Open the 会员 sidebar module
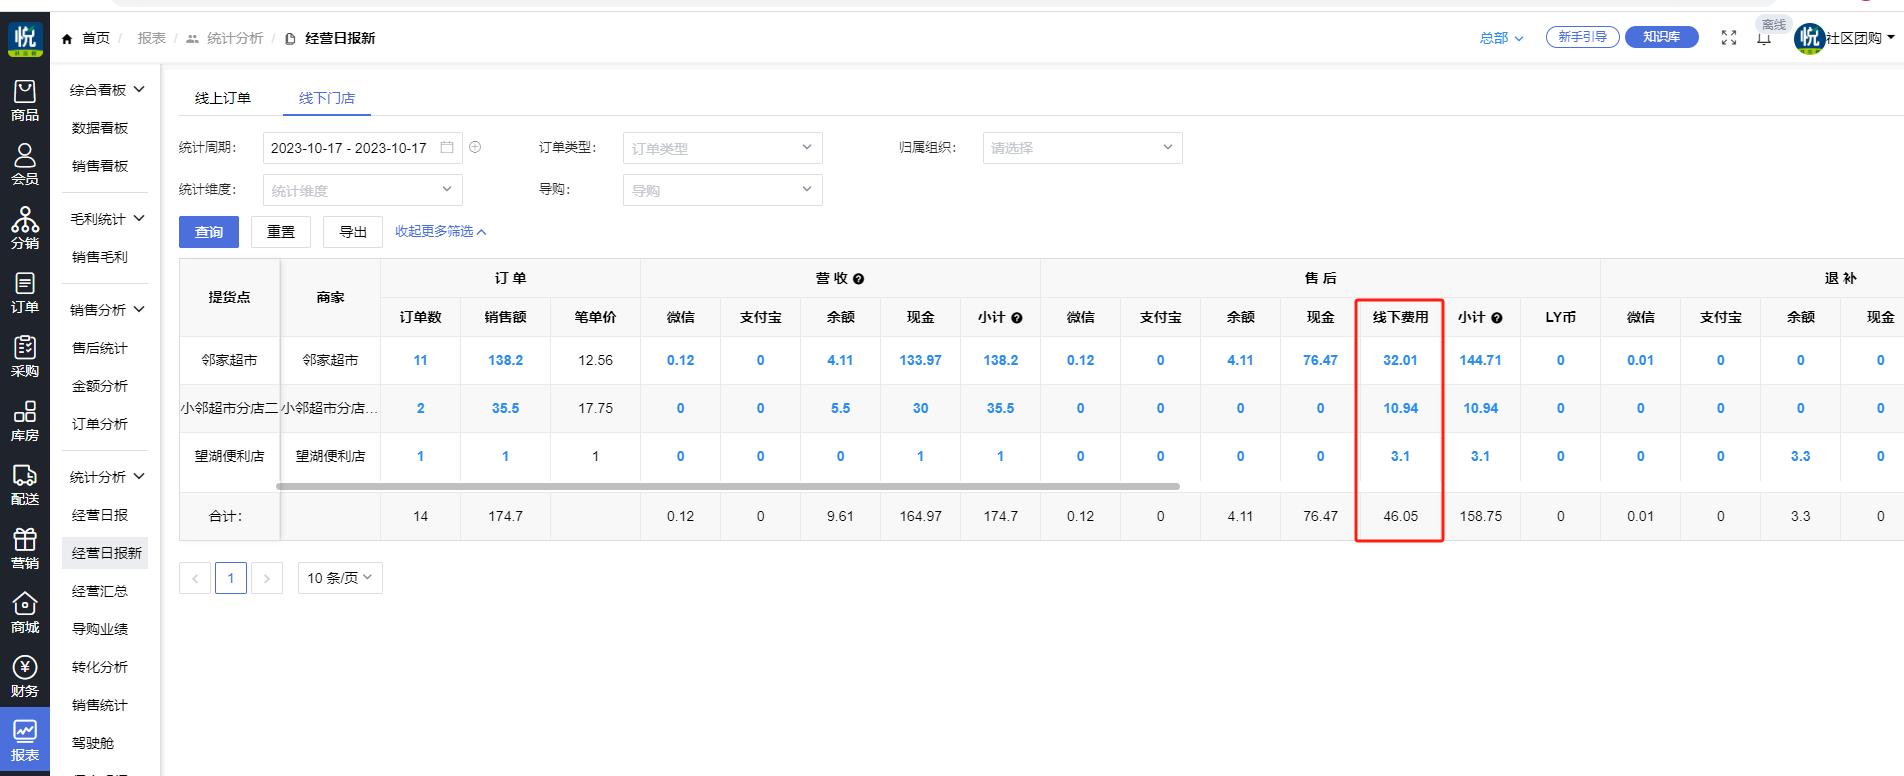Image resolution: width=1904 pixels, height=776 pixels. pyautogui.click(x=25, y=165)
